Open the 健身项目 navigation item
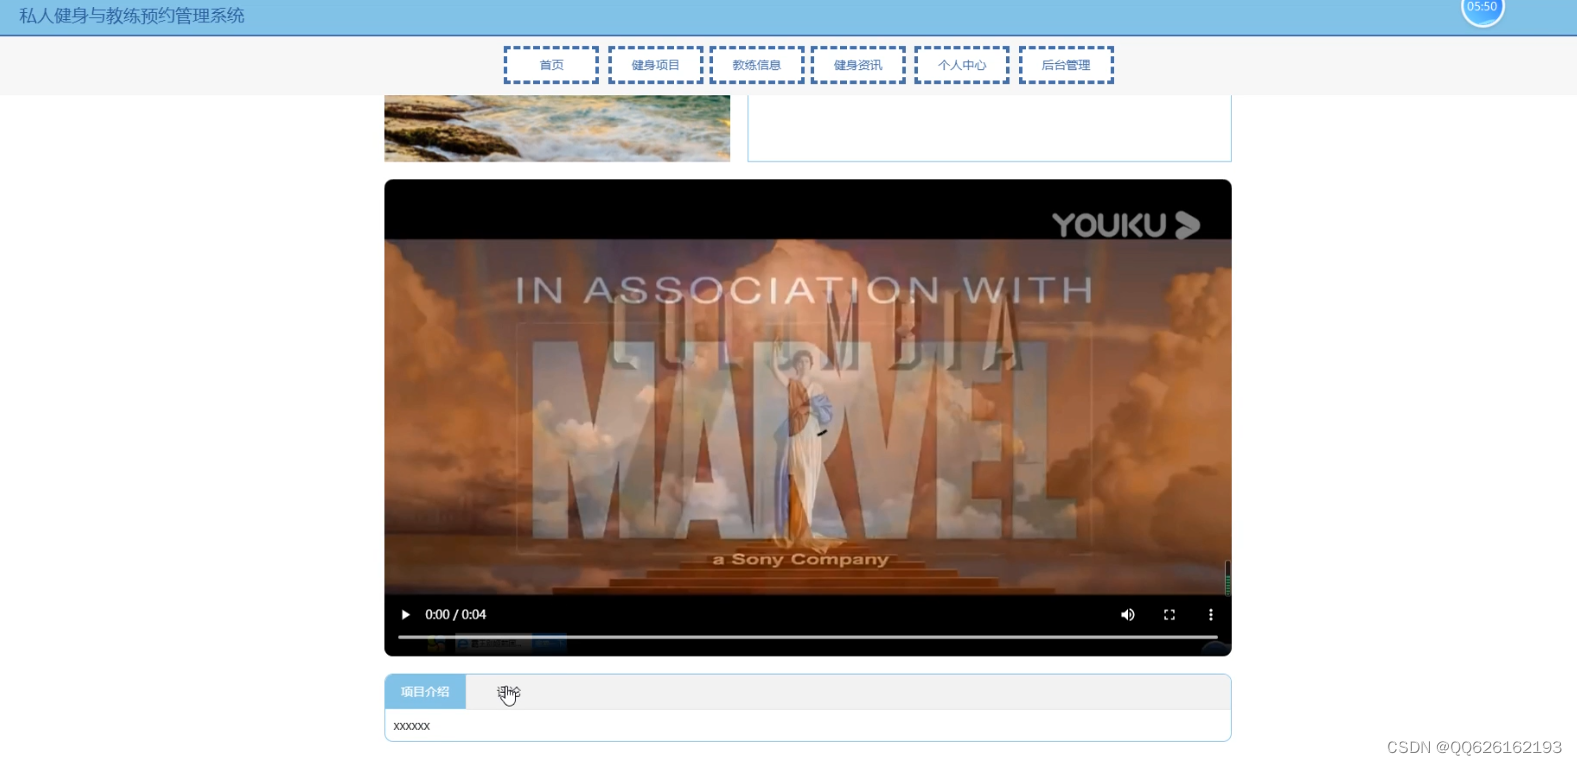Screen dimensions: 1577x765 (x=655, y=65)
